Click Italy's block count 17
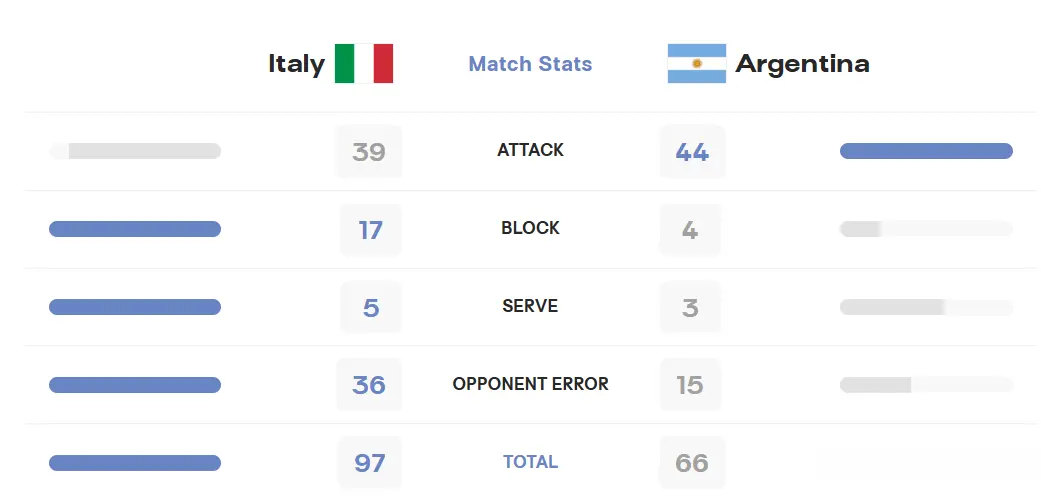 370,230
